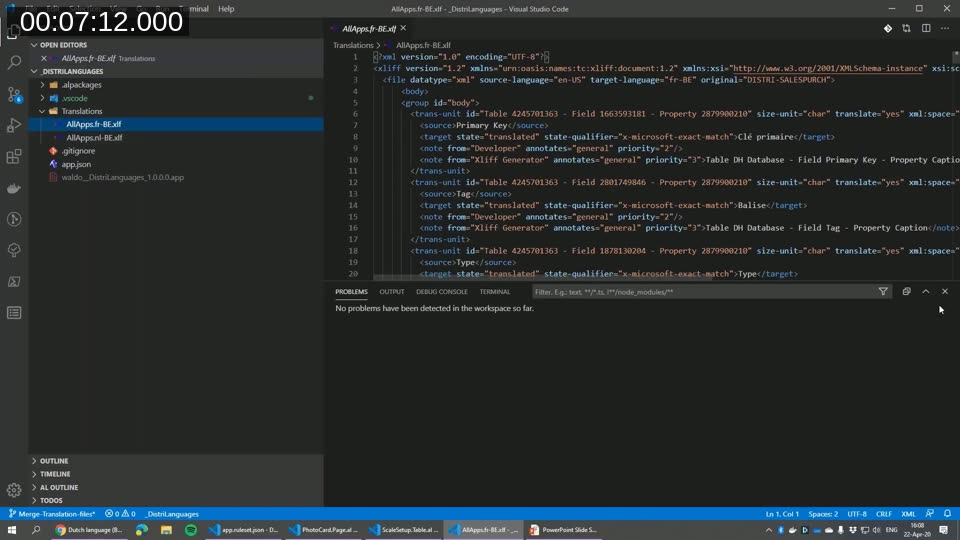Open AllApps.nl-BE.xlf file in explorer
The height and width of the screenshot is (540, 960).
(x=94, y=137)
